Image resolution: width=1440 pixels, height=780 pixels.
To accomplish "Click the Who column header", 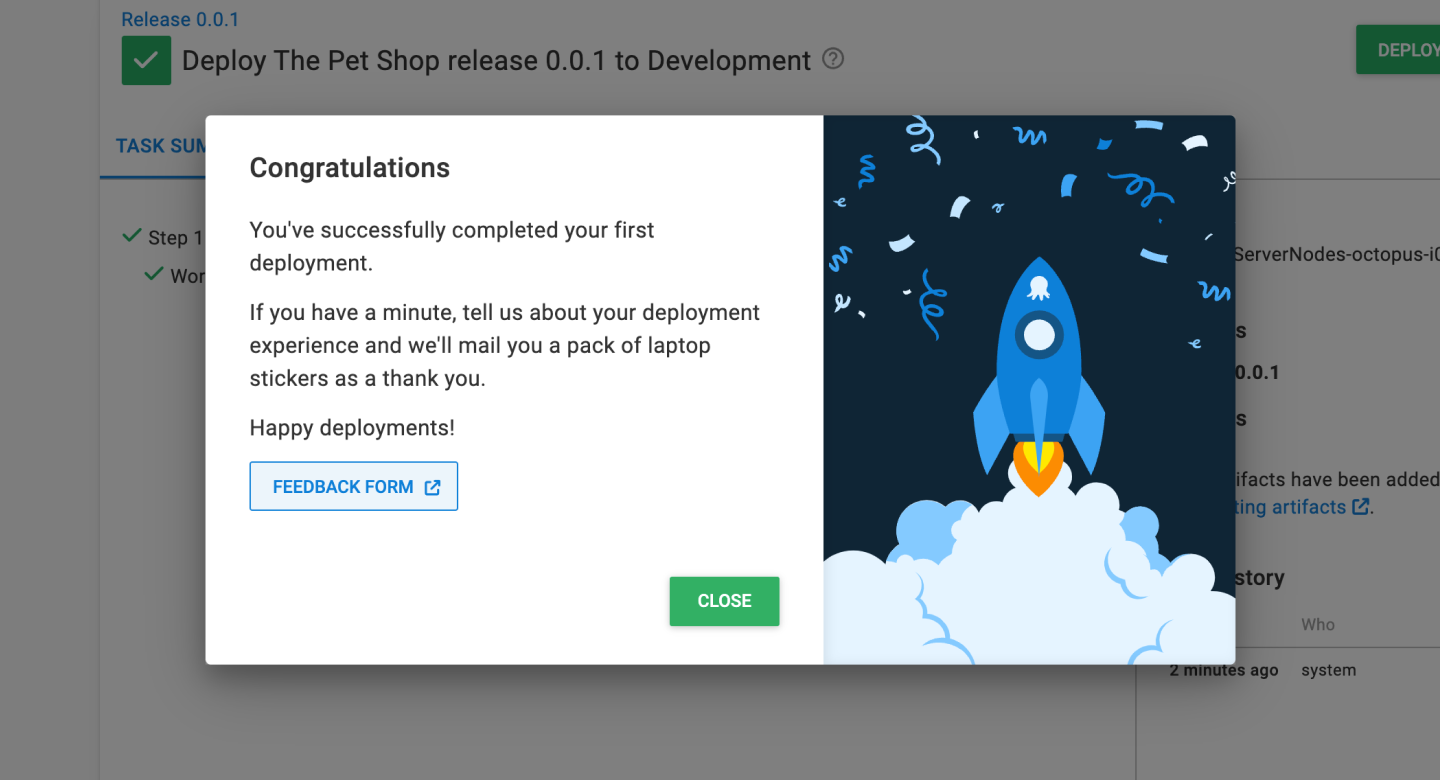I will pyautogui.click(x=1318, y=624).
